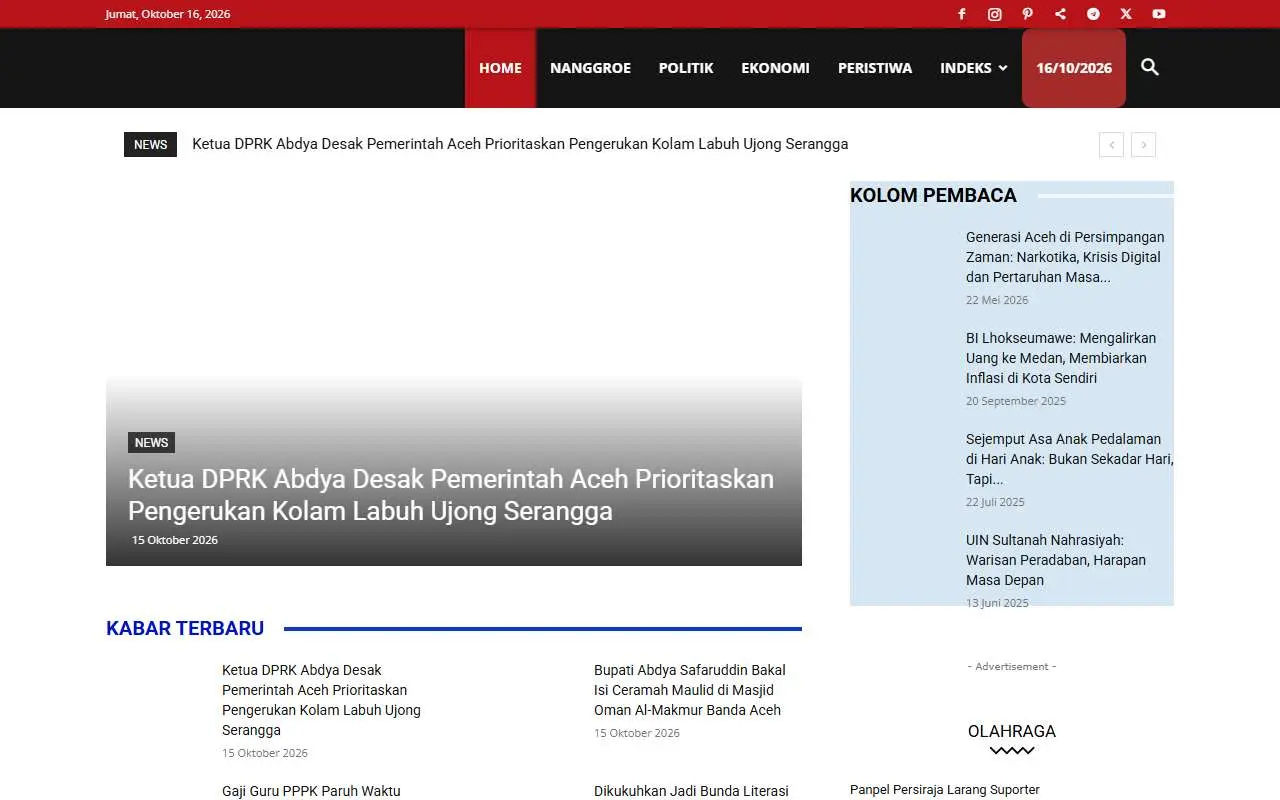Screen dimensions: 1280x800
Task: Open the YouTube channel icon
Action: (1159, 14)
